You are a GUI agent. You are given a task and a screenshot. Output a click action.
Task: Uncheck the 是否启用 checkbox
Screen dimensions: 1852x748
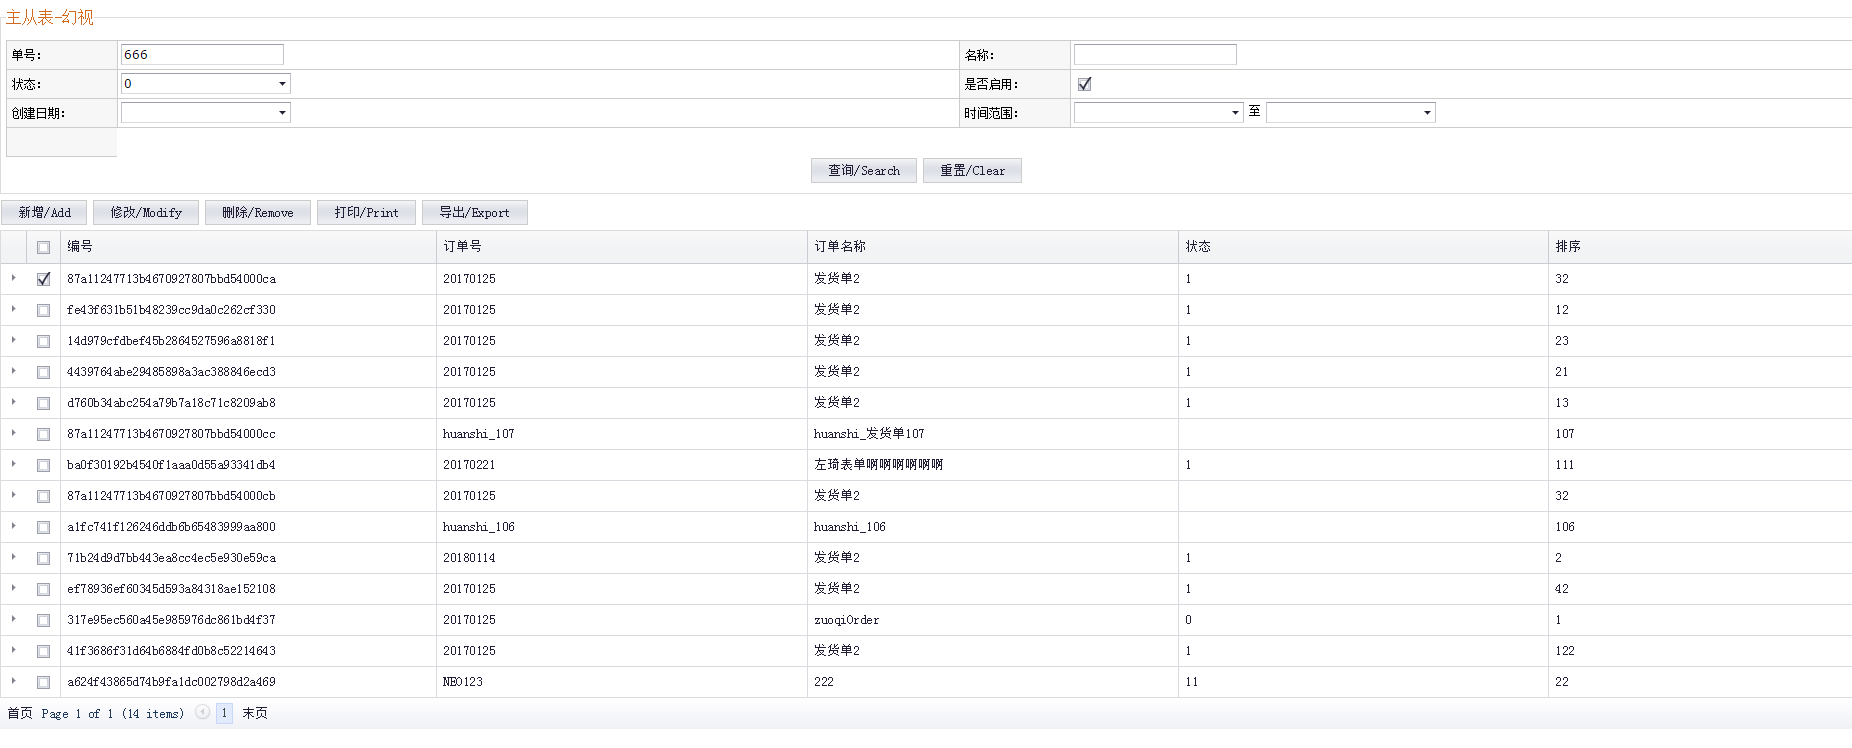tap(1084, 84)
